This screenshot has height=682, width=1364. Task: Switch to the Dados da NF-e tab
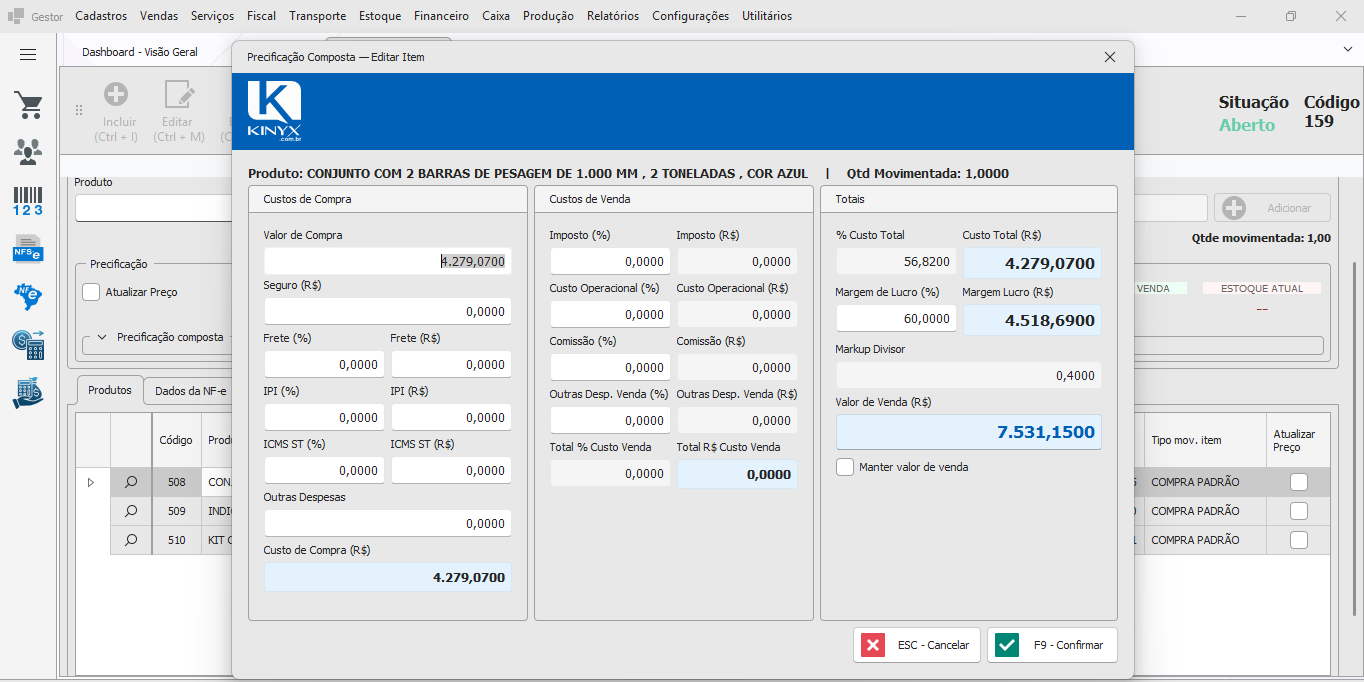pos(190,391)
